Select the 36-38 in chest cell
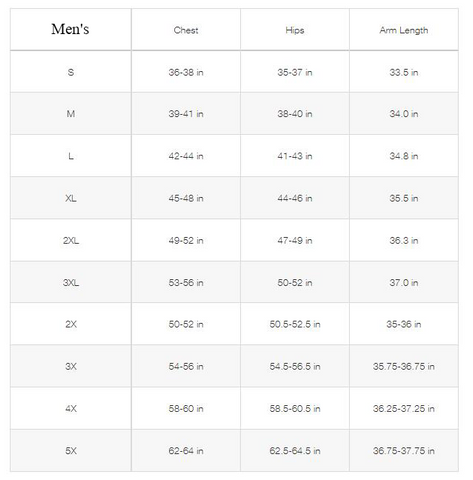473x480 pixels. (x=186, y=72)
